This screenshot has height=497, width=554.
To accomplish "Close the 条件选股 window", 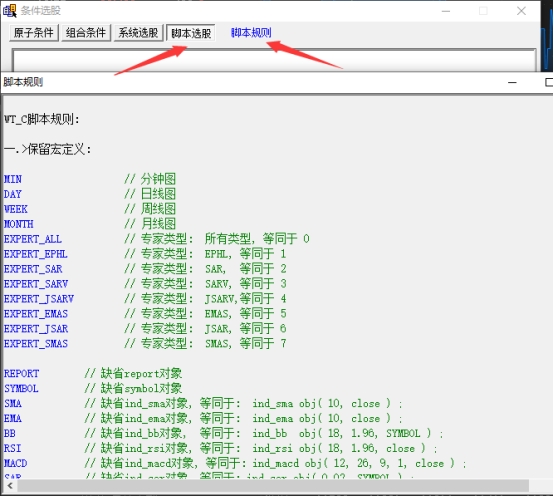I will [x=521, y=11].
